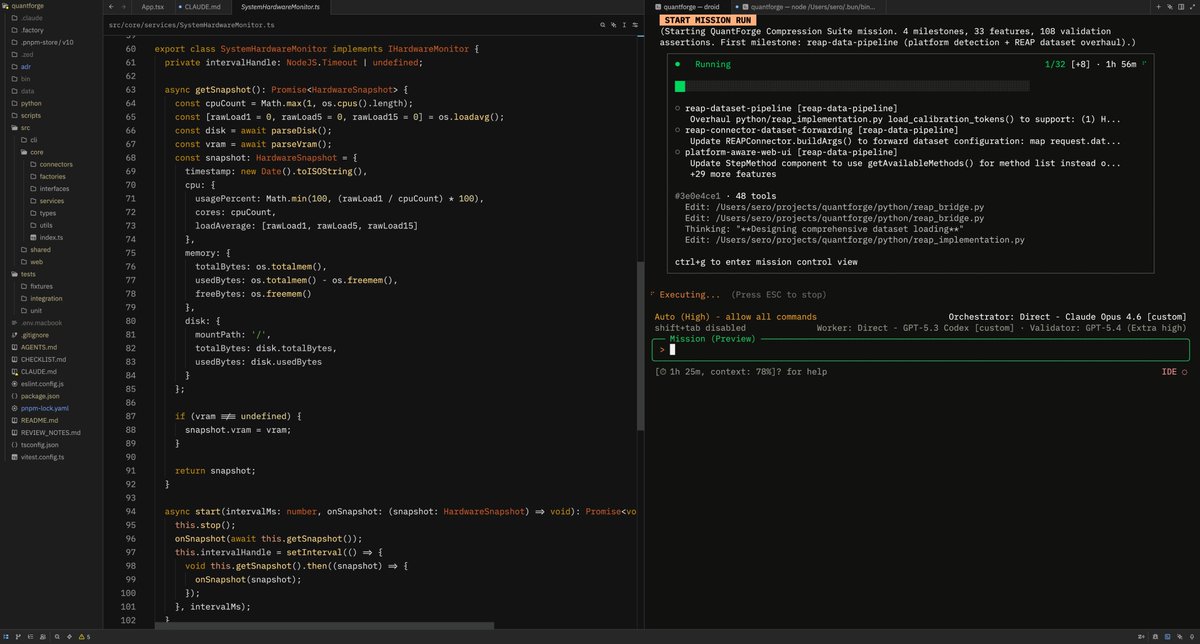Click the gear icon next to eslint.config.js

tap(13, 383)
